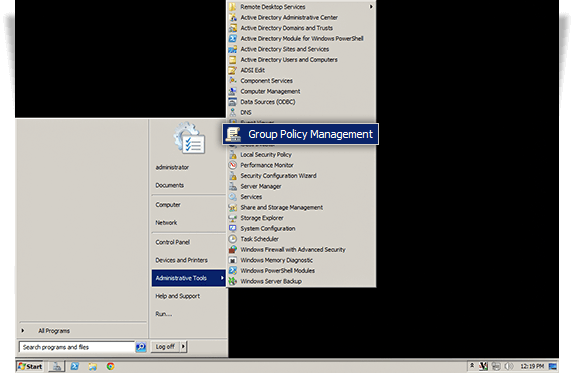The image size is (574, 373).
Task: Open Computer from the Start menu
Action: point(168,205)
